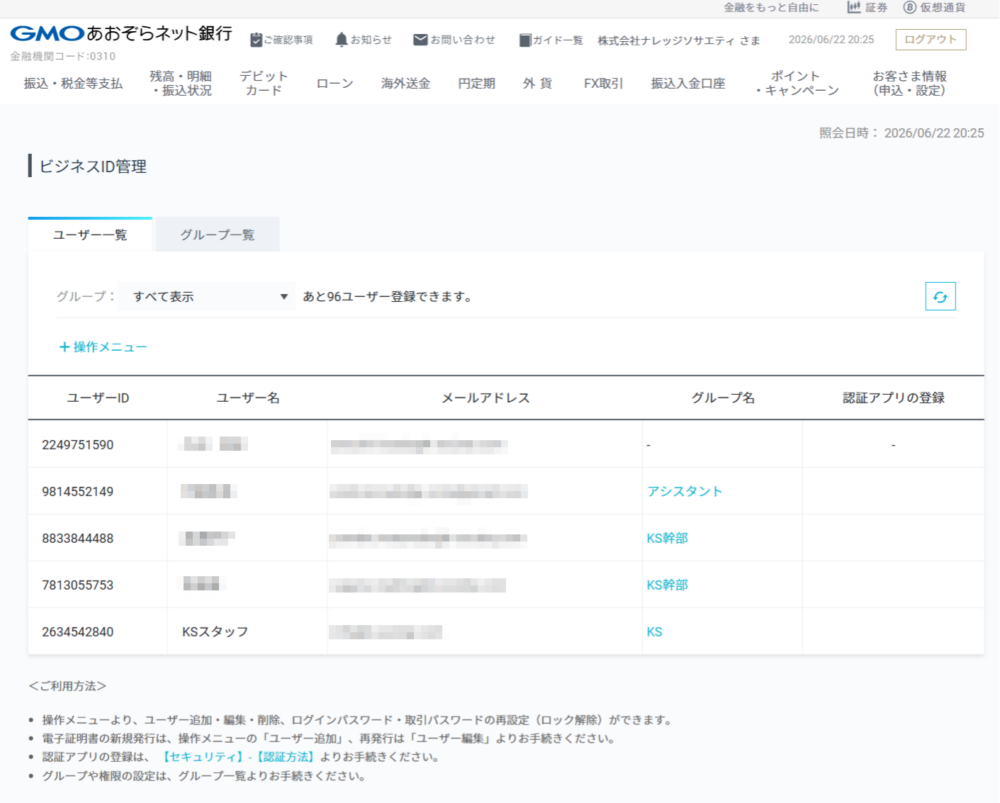Open the 【セキュリティ】 link
The height and width of the screenshot is (803, 1000).
click(x=202, y=757)
